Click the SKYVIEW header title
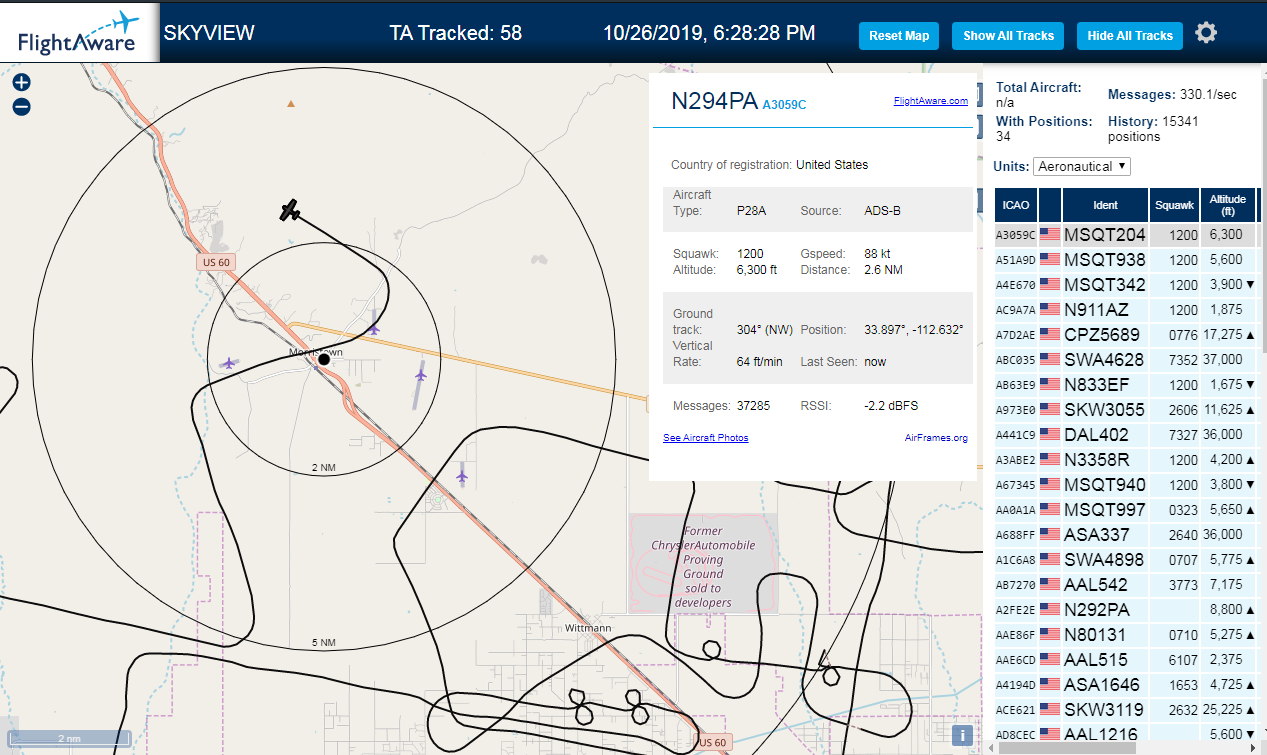Viewport: 1267px width, 755px height. click(209, 33)
